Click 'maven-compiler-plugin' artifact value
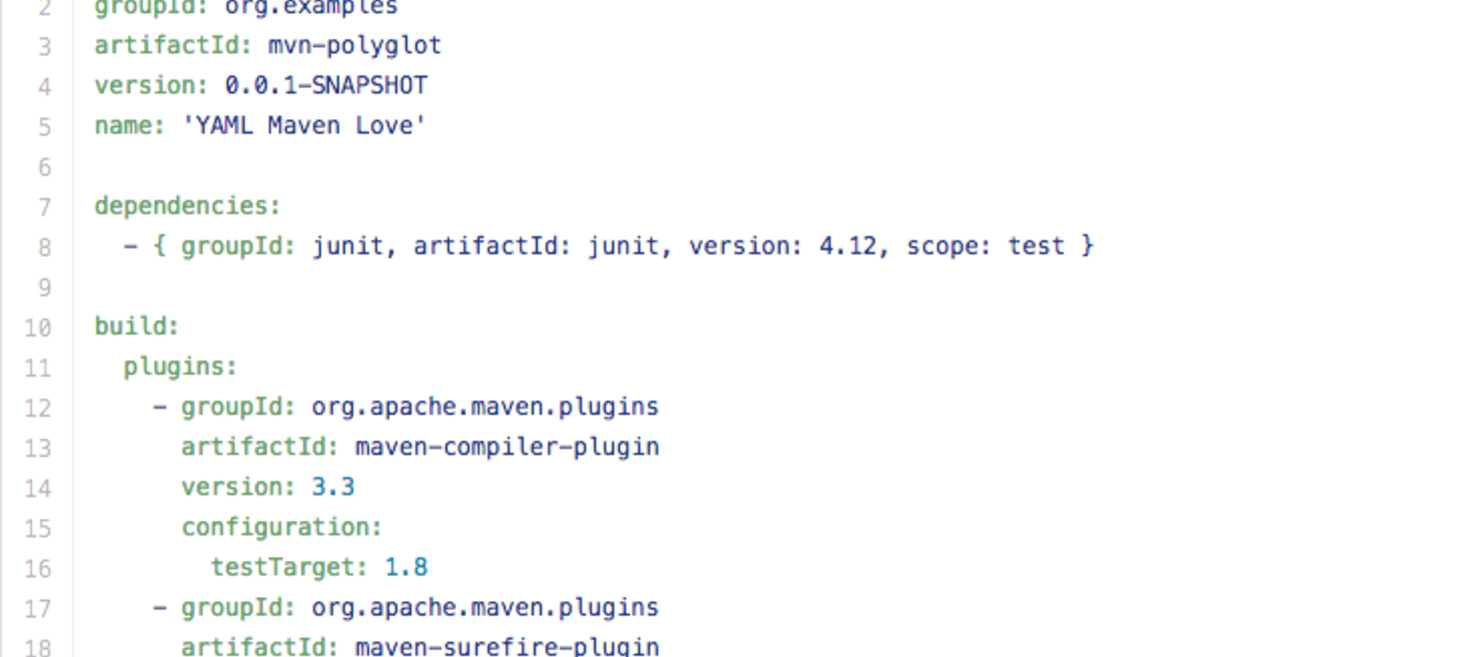The height and width of the screenshot is (657, 1460). tap(507, 447)
